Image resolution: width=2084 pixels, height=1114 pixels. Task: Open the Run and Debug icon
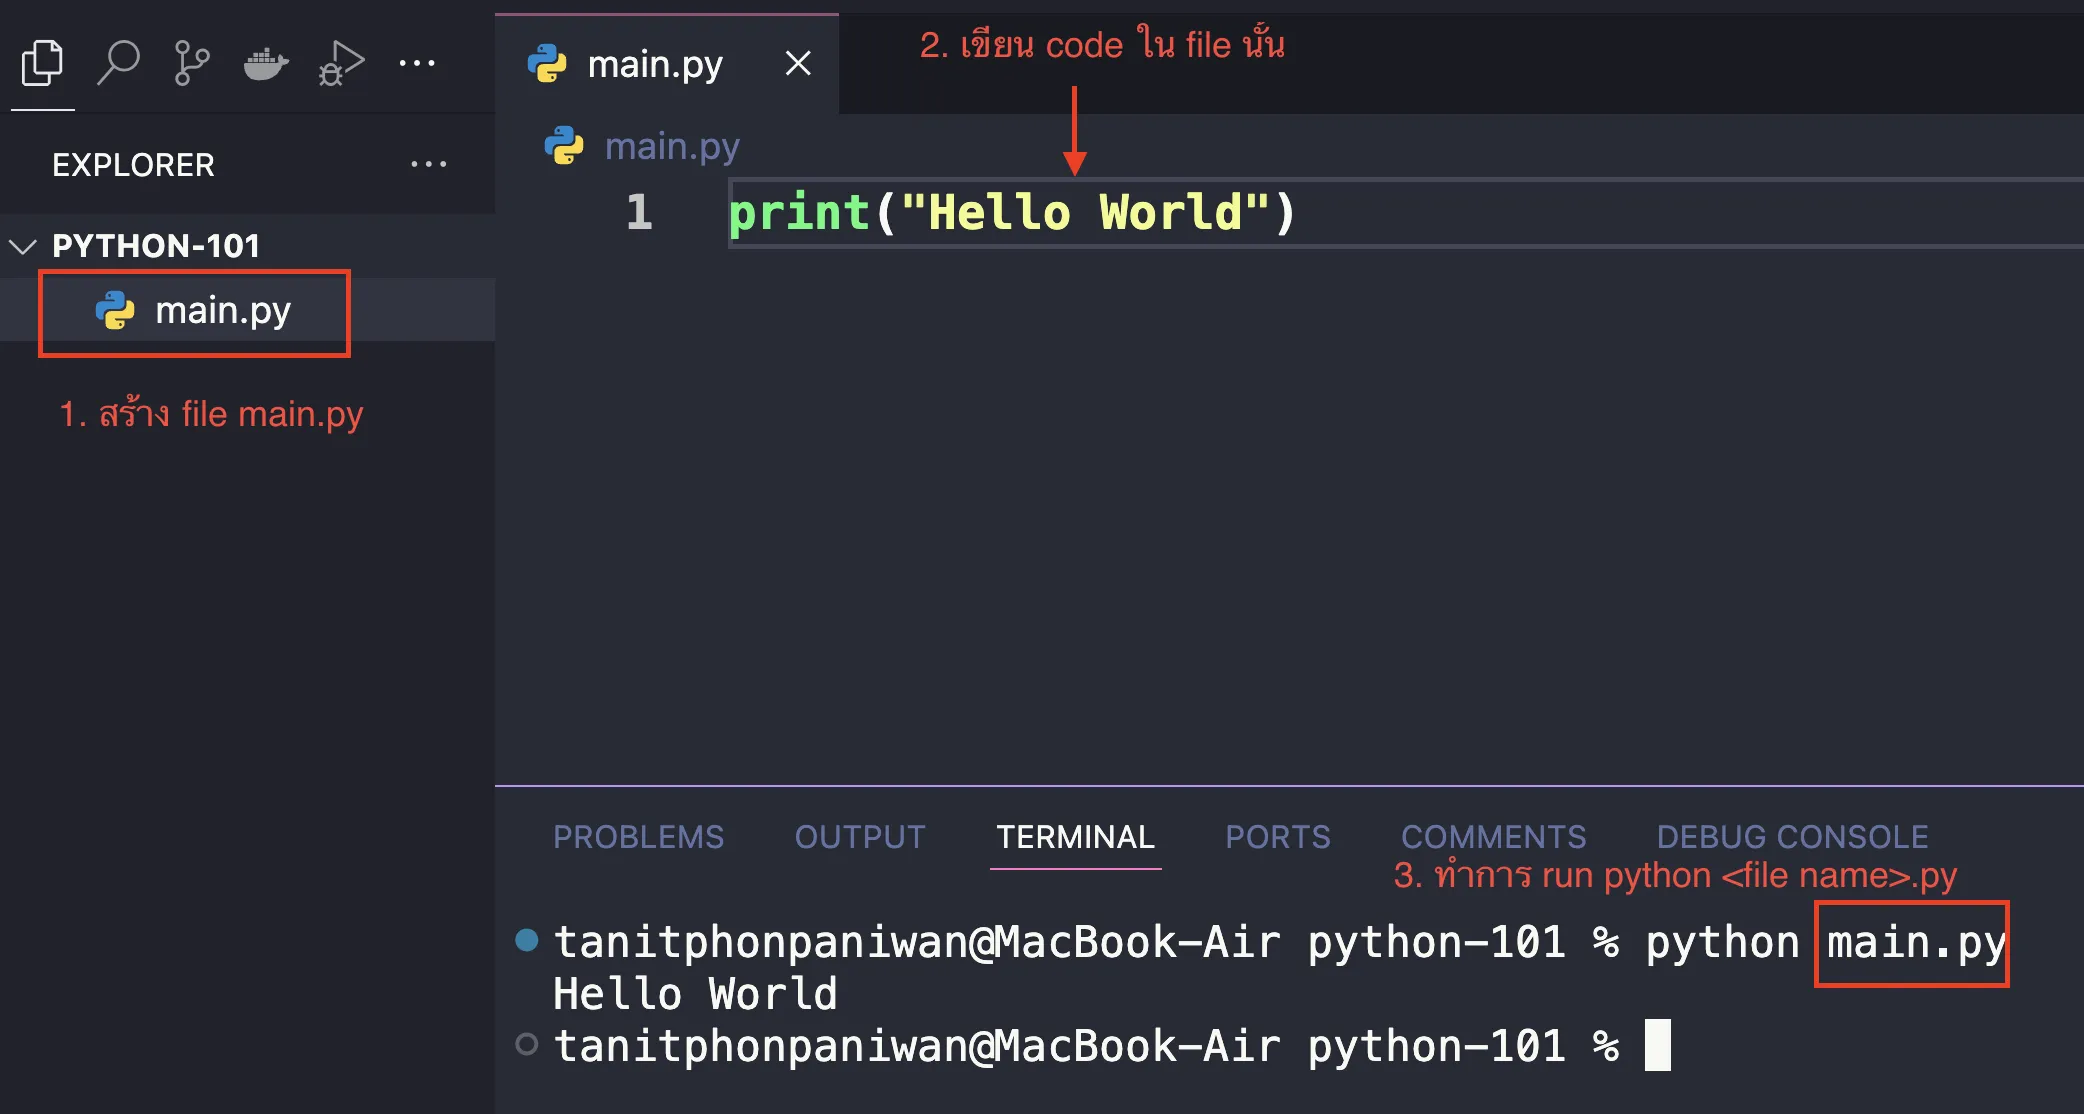point(341,63)
